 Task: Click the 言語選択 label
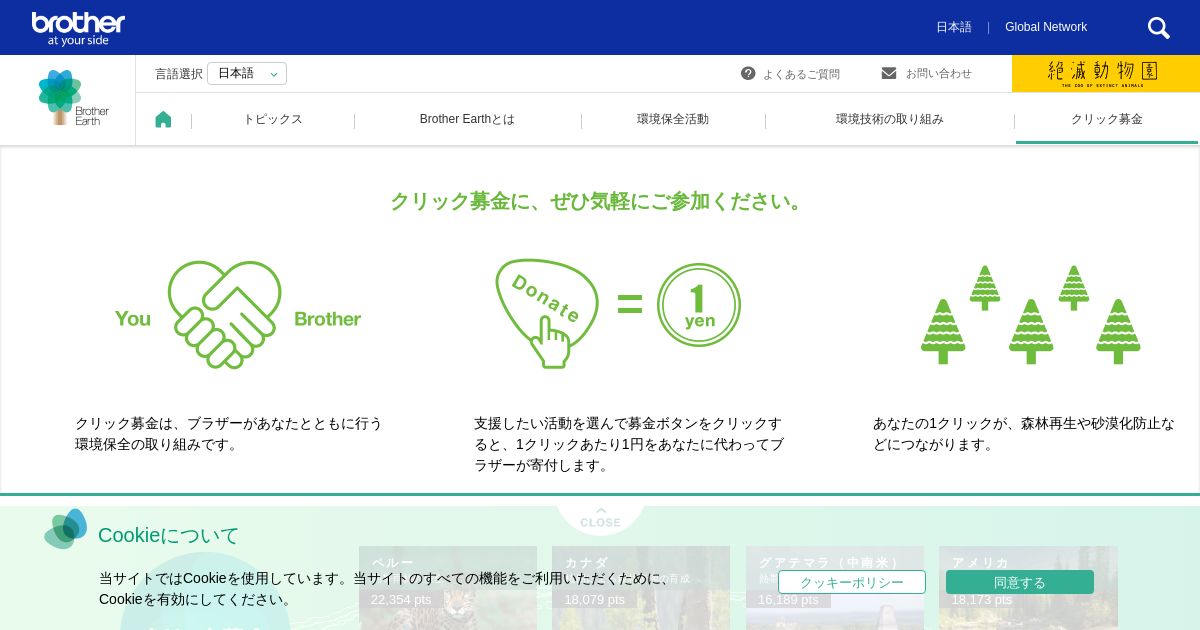(x=179, y=74)
